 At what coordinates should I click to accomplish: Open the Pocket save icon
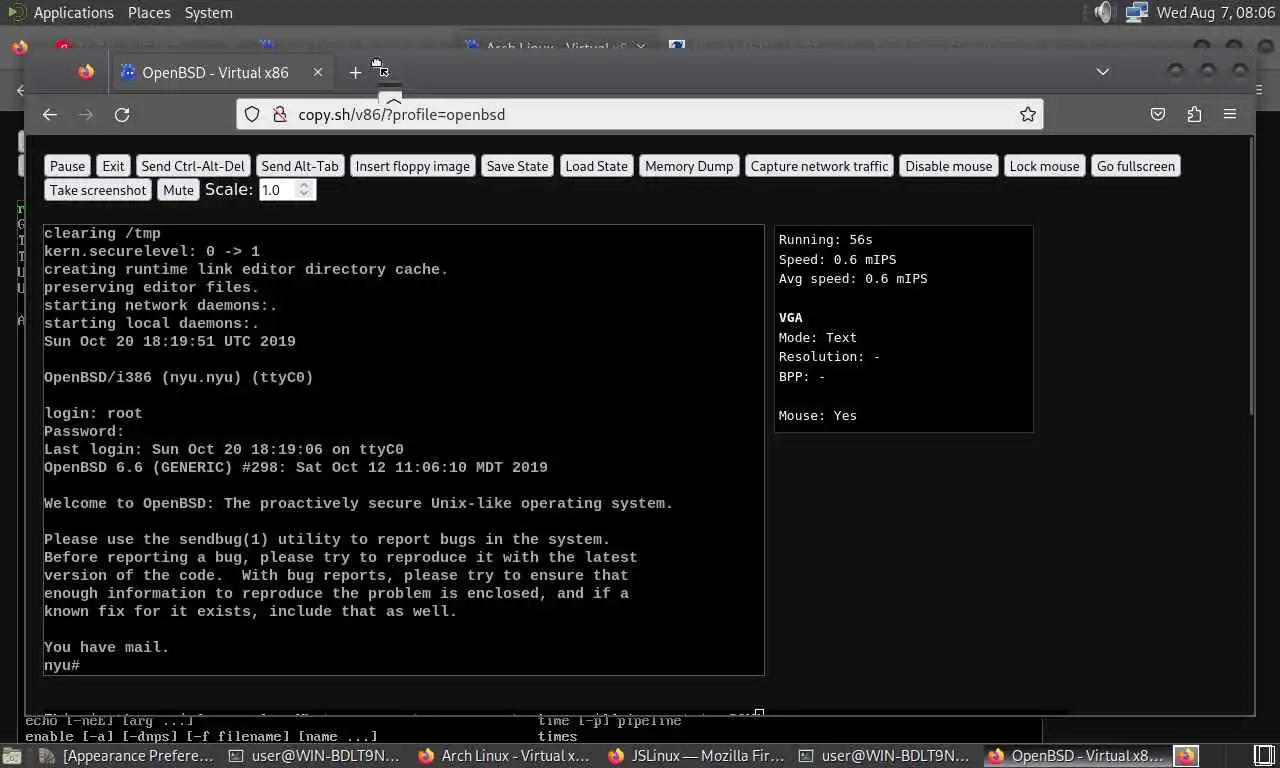pos(1158,115)
